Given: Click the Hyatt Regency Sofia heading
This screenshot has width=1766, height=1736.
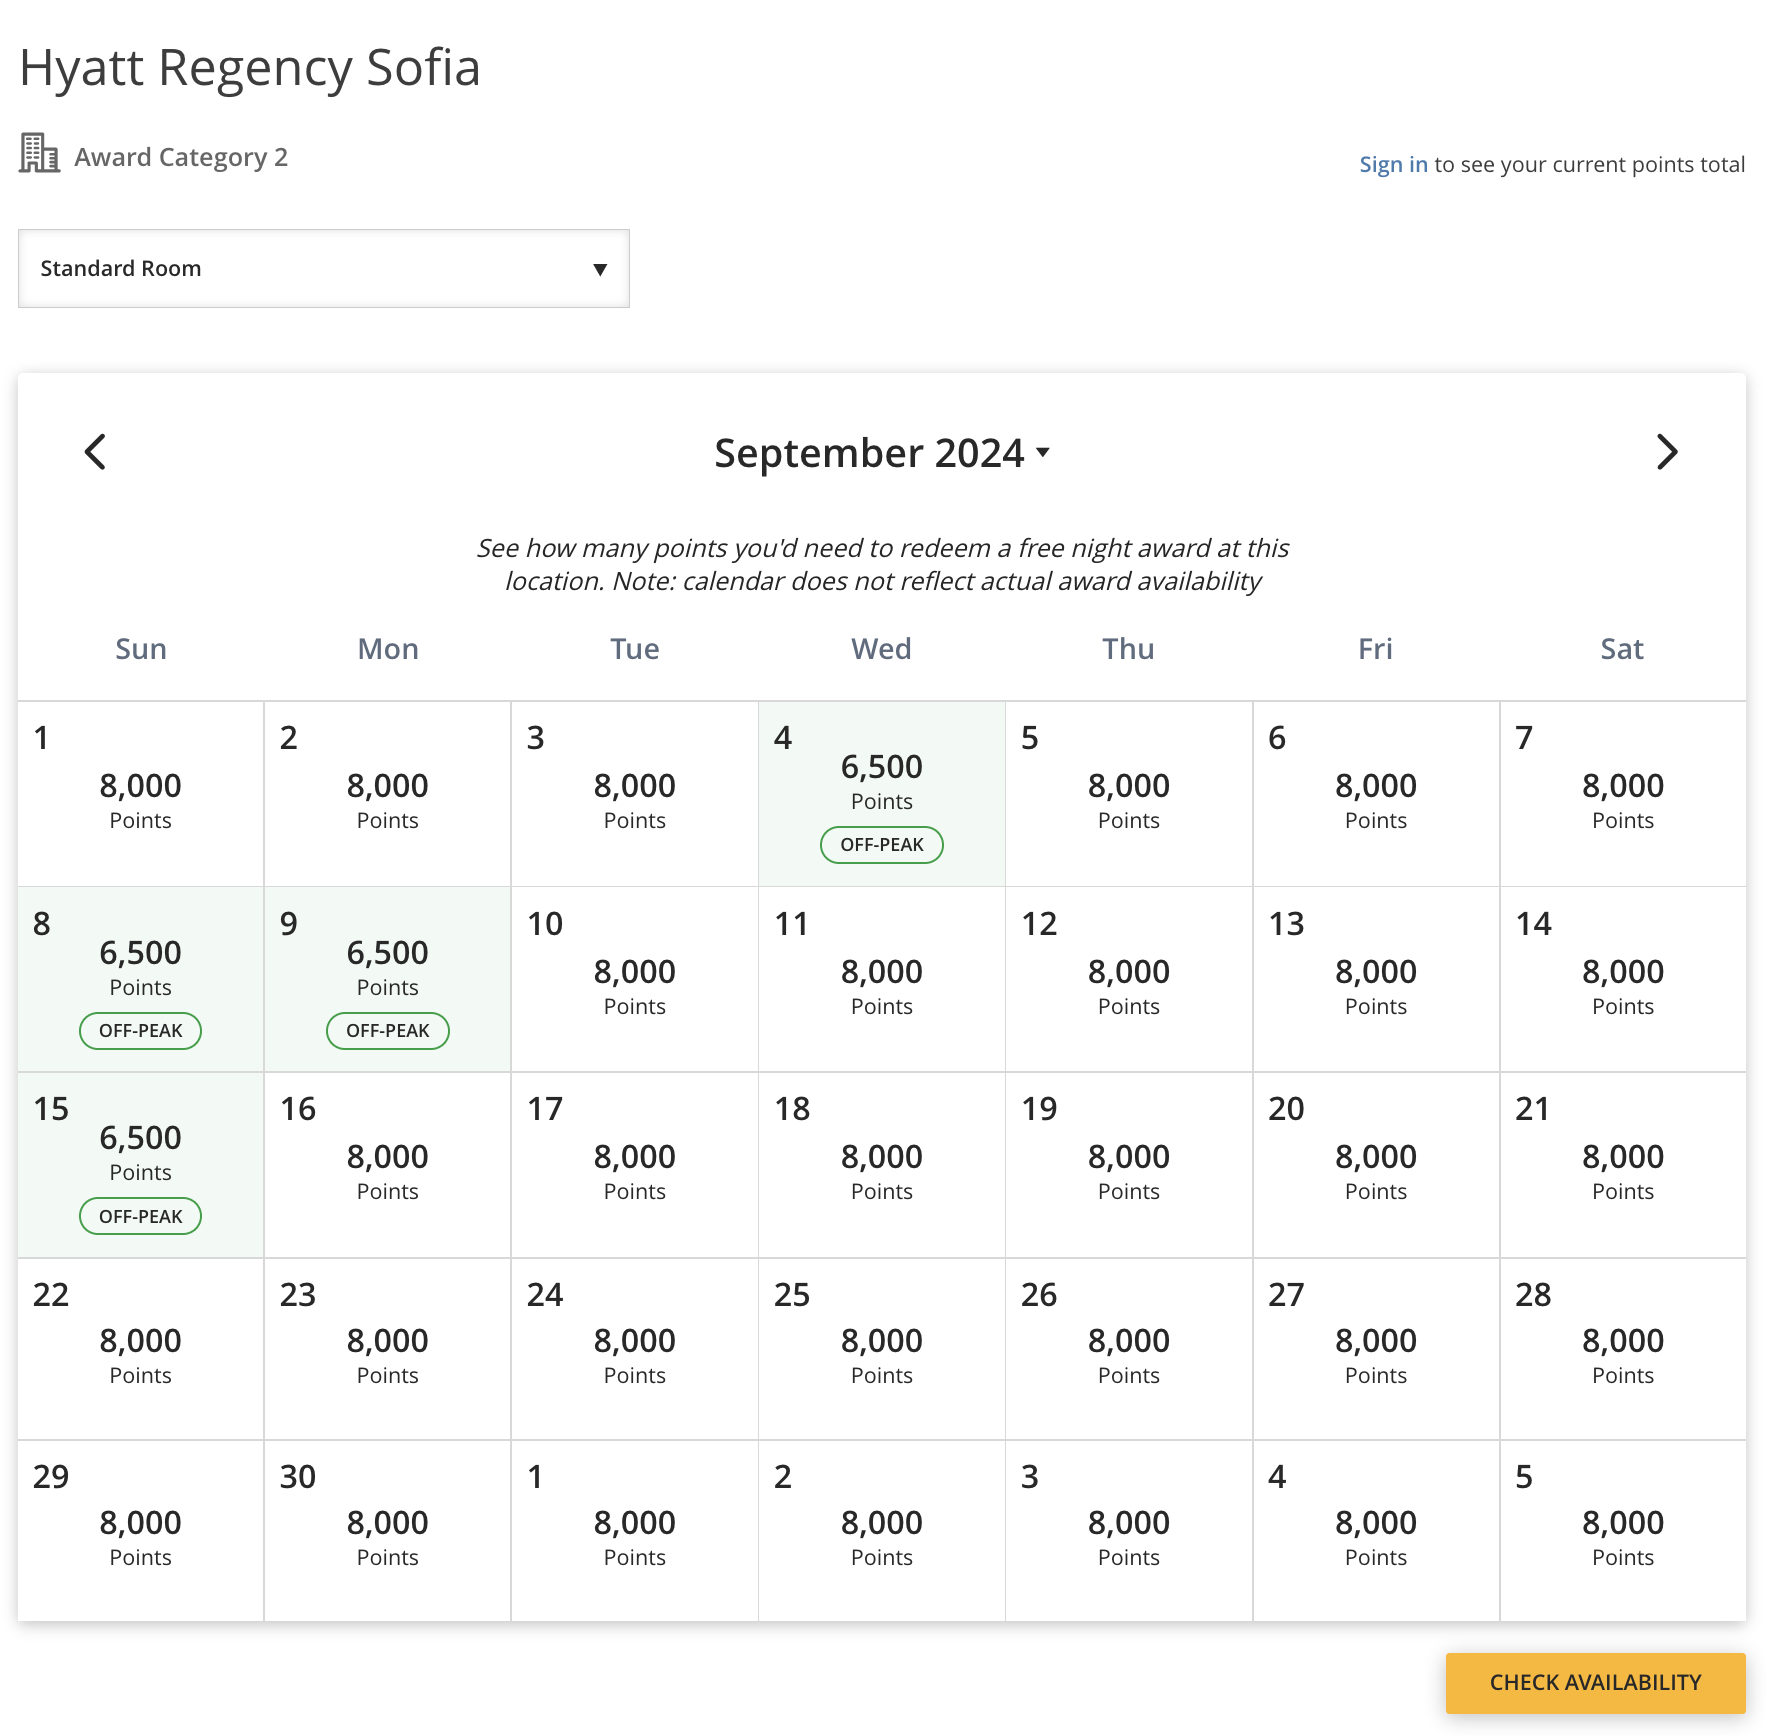Looking at the screenshot, I should click(x=250, y=69).
